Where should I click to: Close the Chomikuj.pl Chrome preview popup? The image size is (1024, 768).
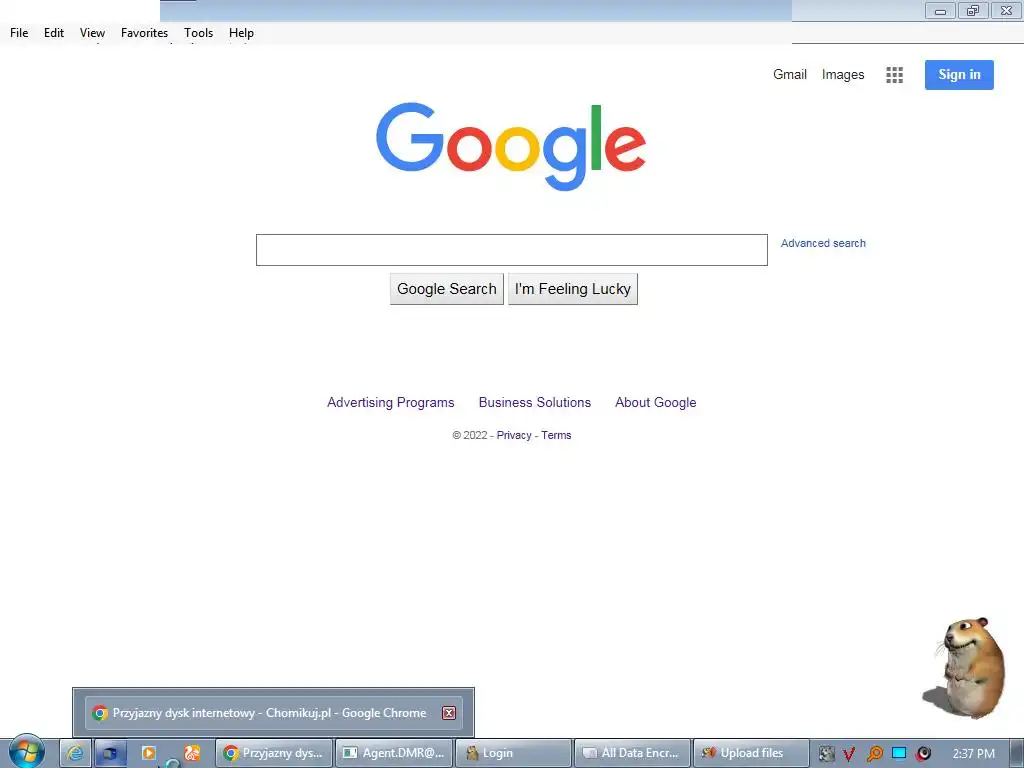tap(449, 713)
